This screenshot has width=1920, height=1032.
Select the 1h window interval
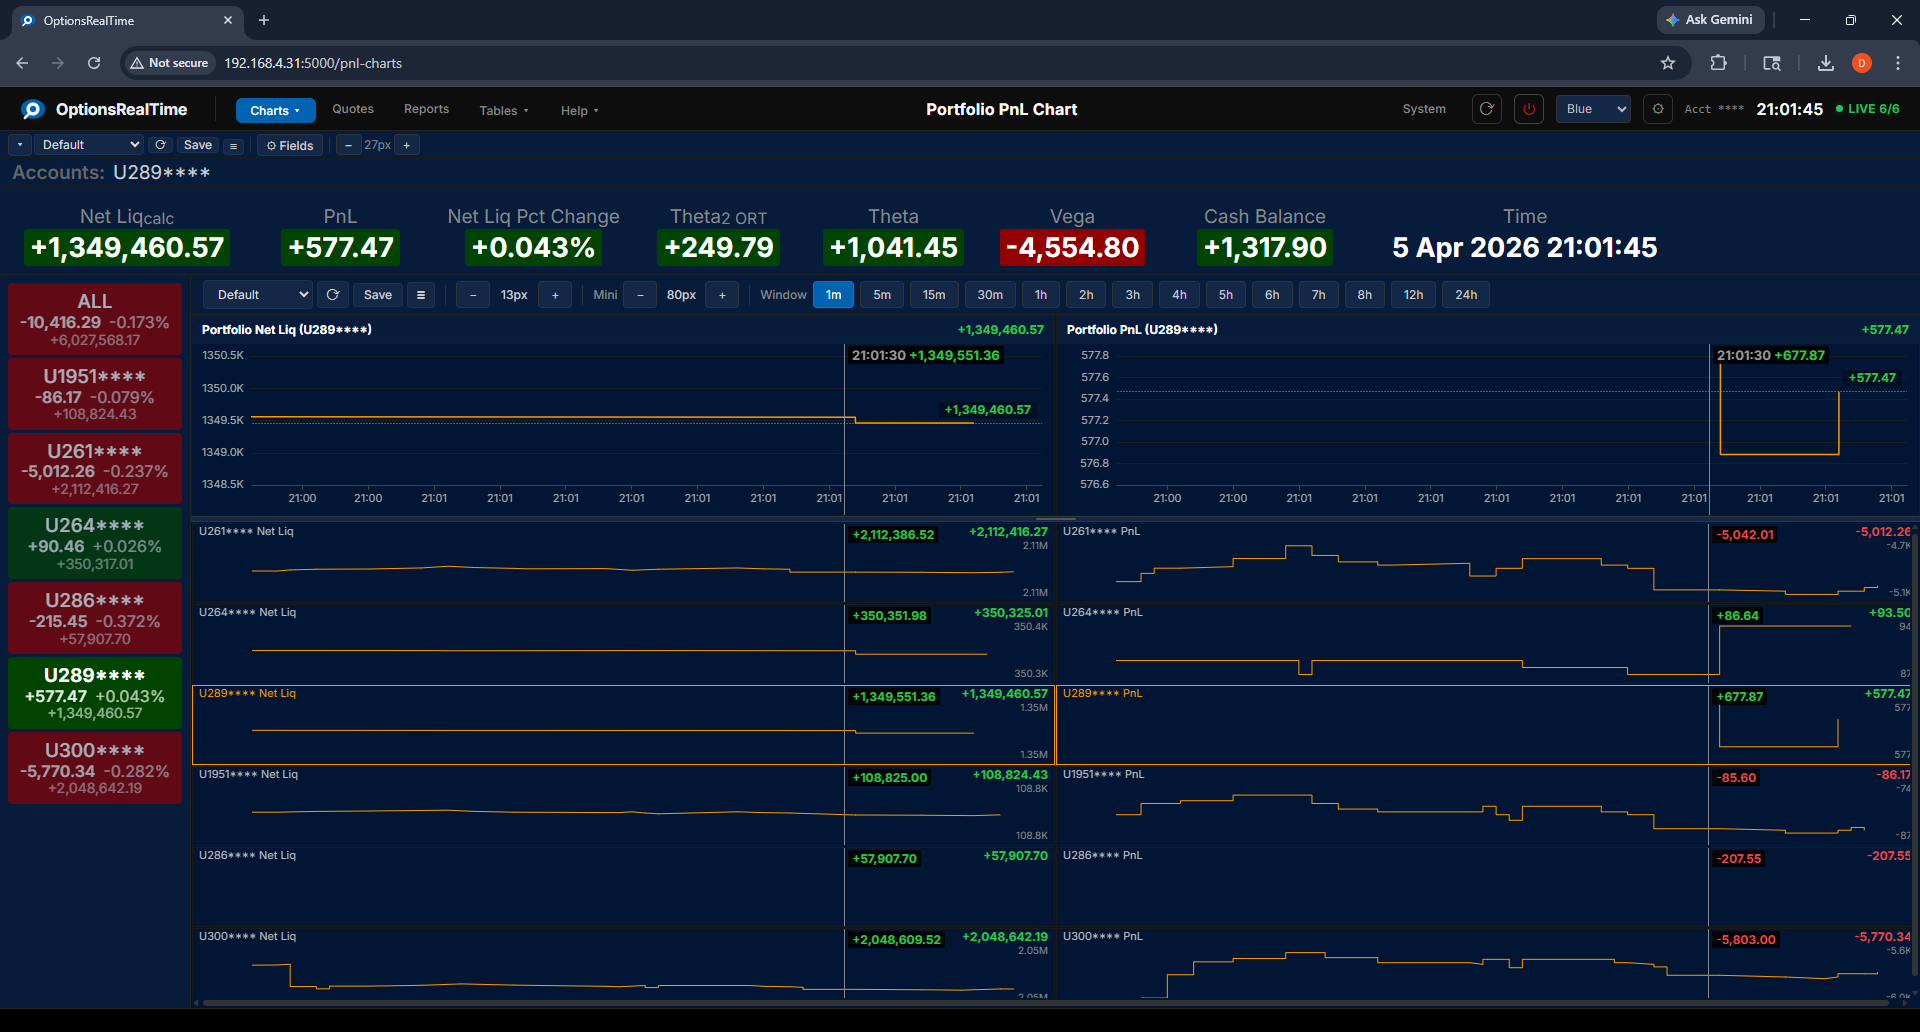click(1041, 295)
